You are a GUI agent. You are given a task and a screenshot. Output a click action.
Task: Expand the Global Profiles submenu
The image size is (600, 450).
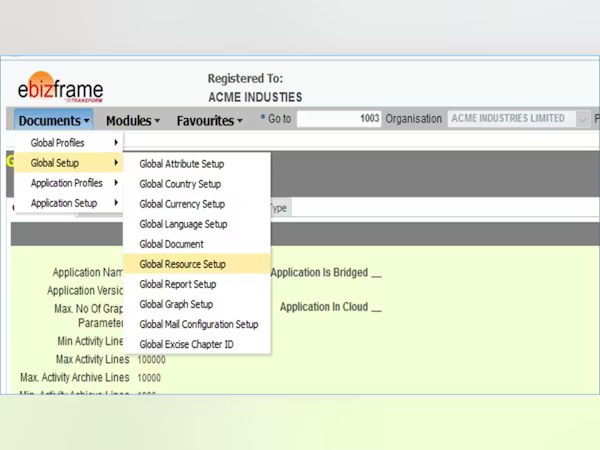[68, 143]
